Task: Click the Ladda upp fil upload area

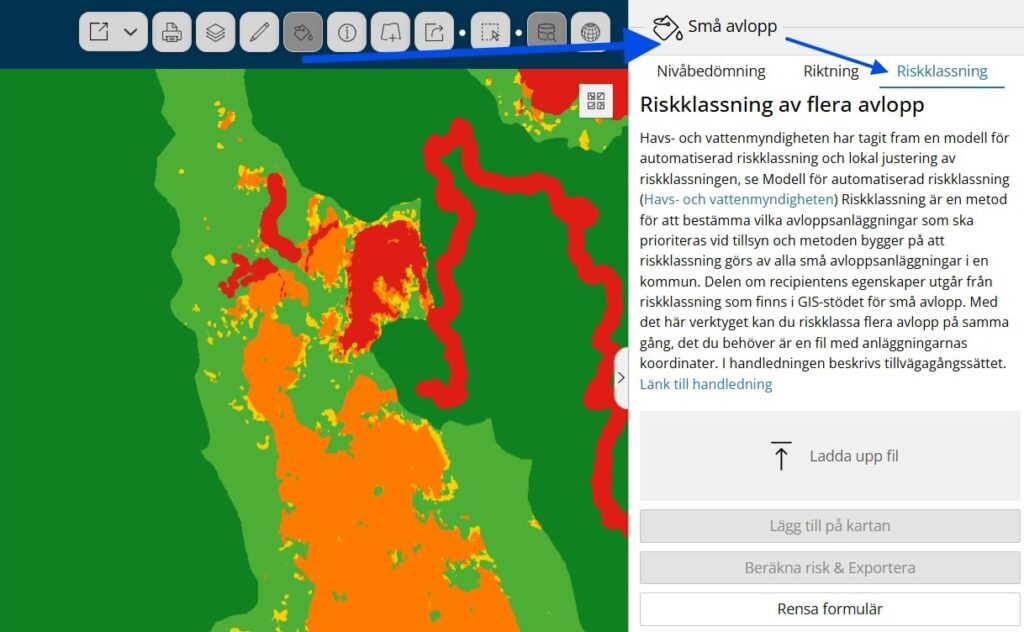Action: 830,456
